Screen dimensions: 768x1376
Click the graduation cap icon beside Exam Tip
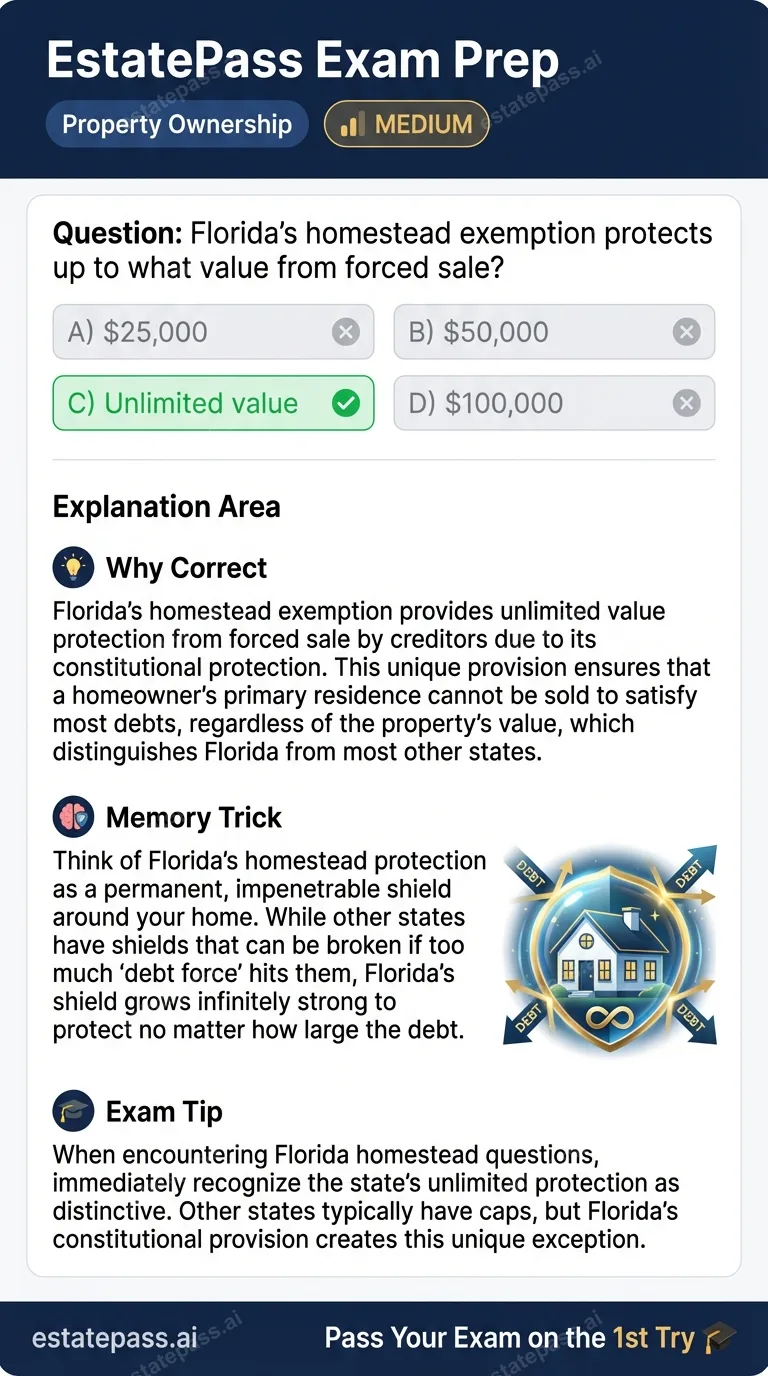tap(73, 1111)
